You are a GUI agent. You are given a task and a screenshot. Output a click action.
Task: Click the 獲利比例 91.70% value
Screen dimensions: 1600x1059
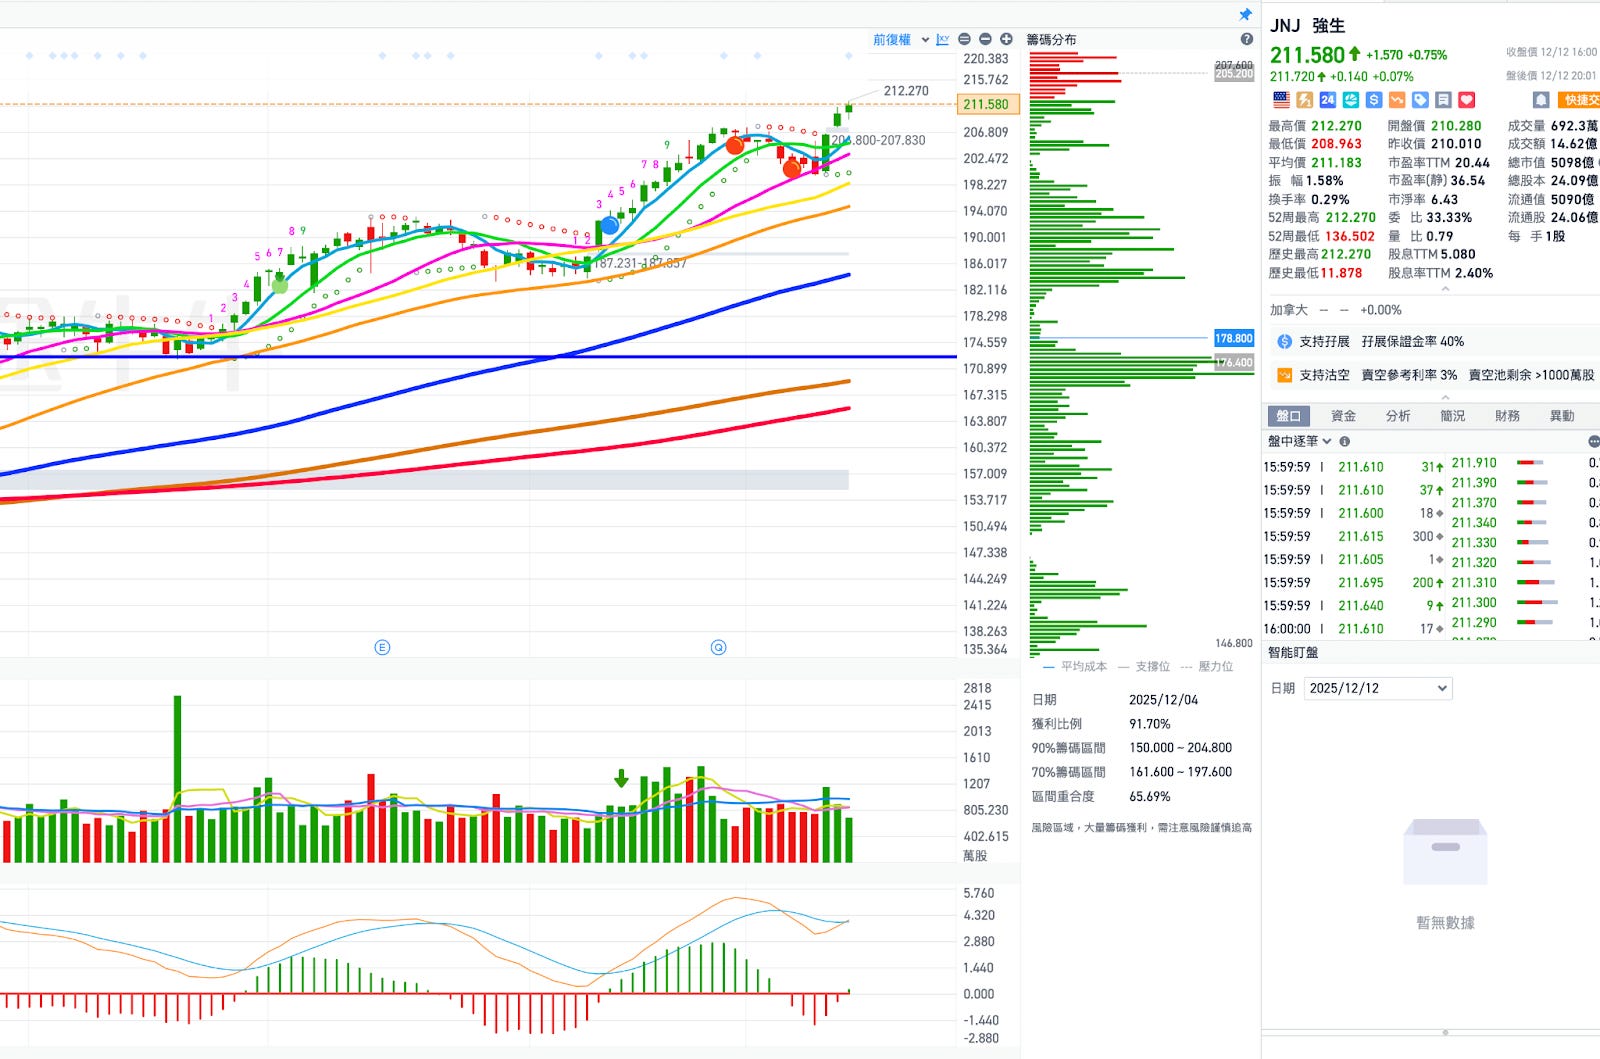(1150, 724)
